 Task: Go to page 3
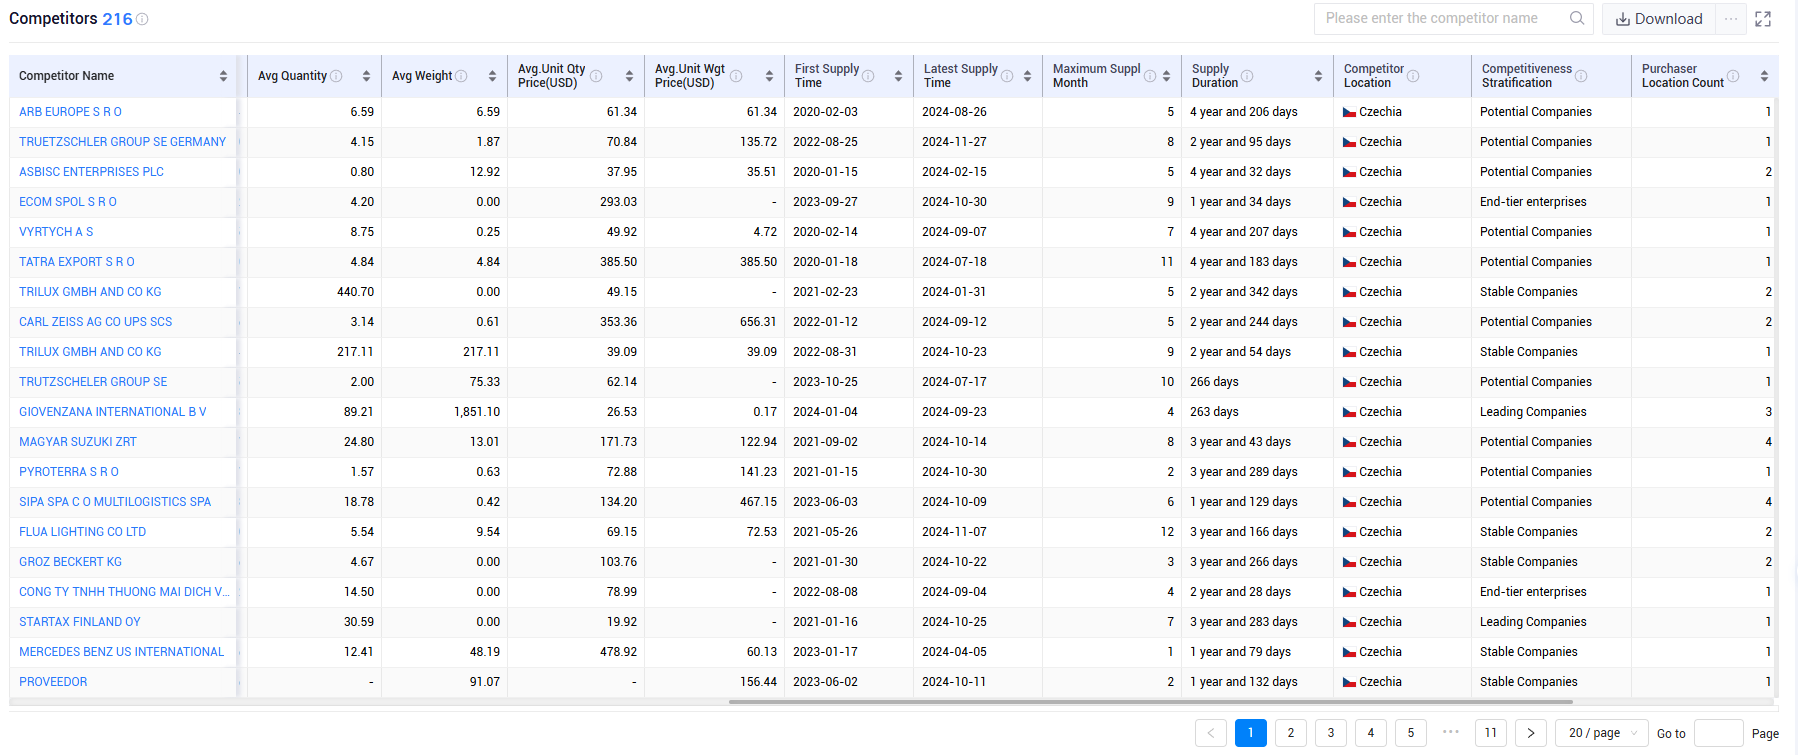pos(1331,733)
